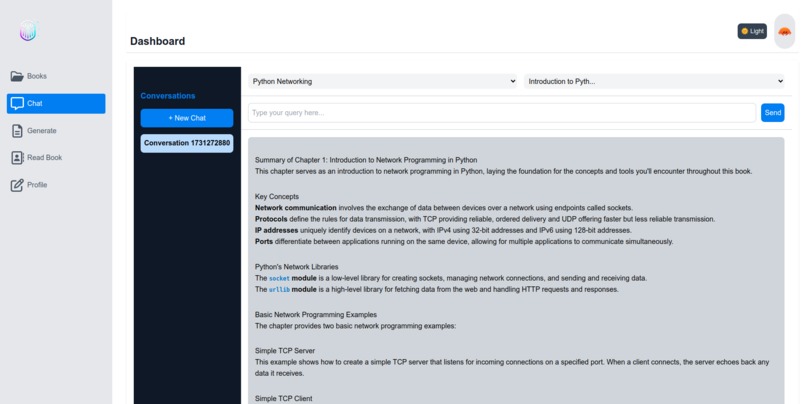Click the Conversations heading
This screenshot has height=404, width=806.
[168, 96]
